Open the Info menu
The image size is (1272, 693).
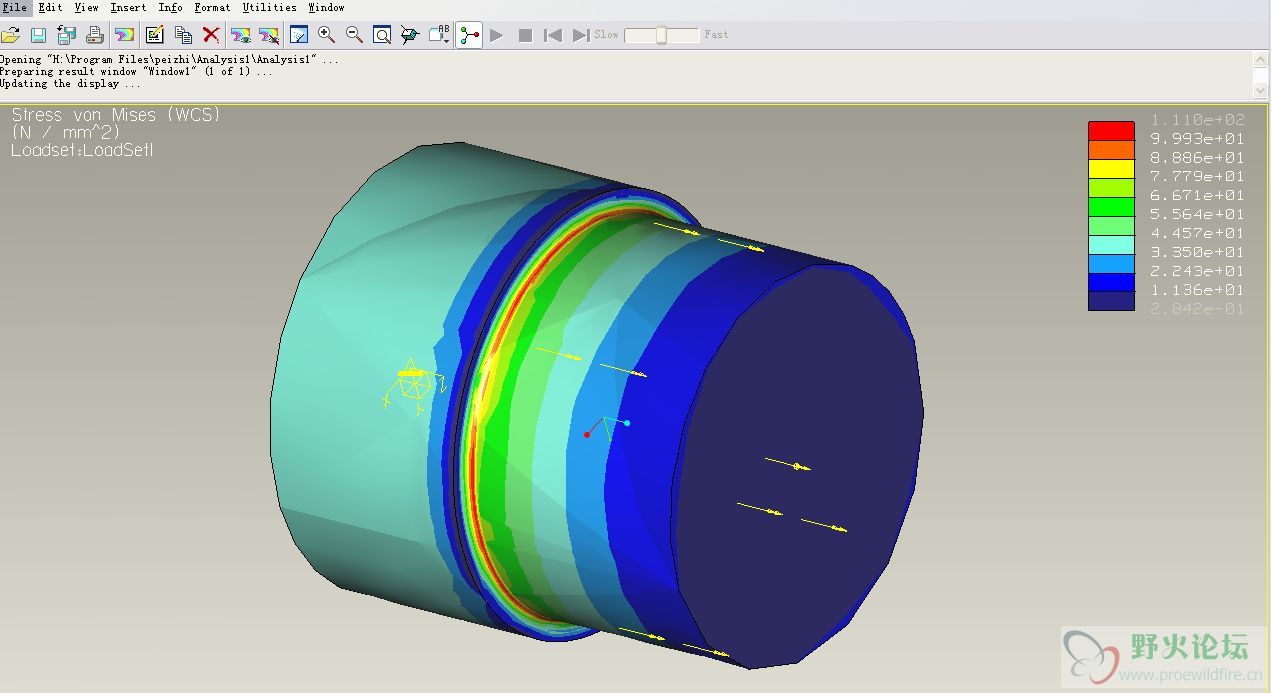pyautogui.click(x=171, y=7)
